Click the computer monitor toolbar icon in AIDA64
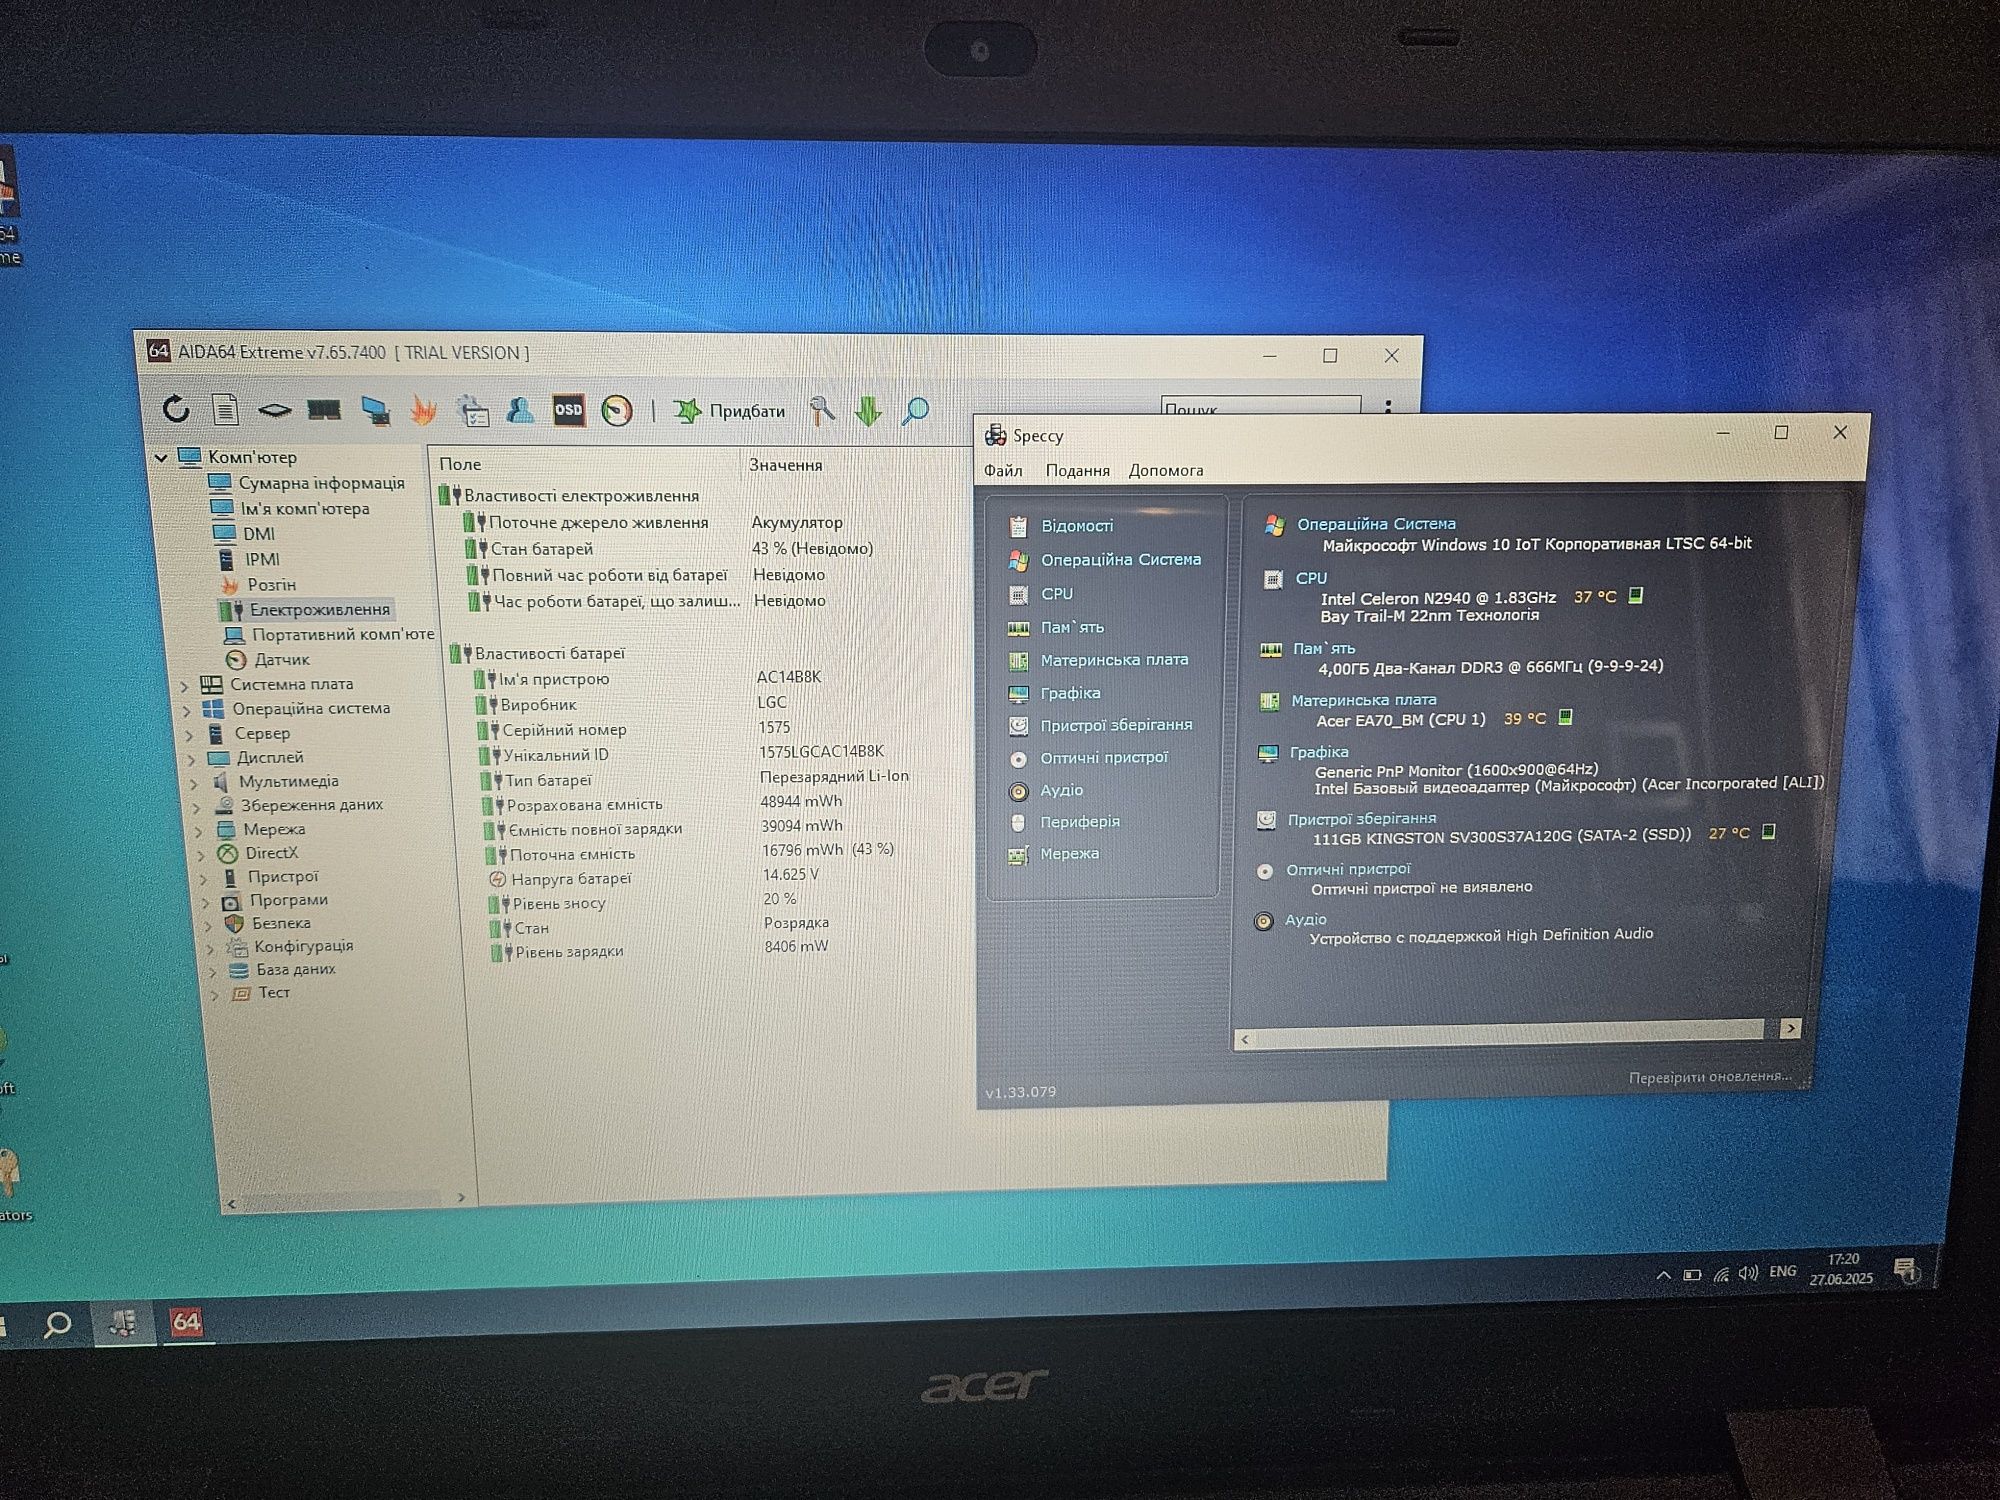Image resolution: width=2000 pixels, height=1500 pixels. tap(376, 410)
